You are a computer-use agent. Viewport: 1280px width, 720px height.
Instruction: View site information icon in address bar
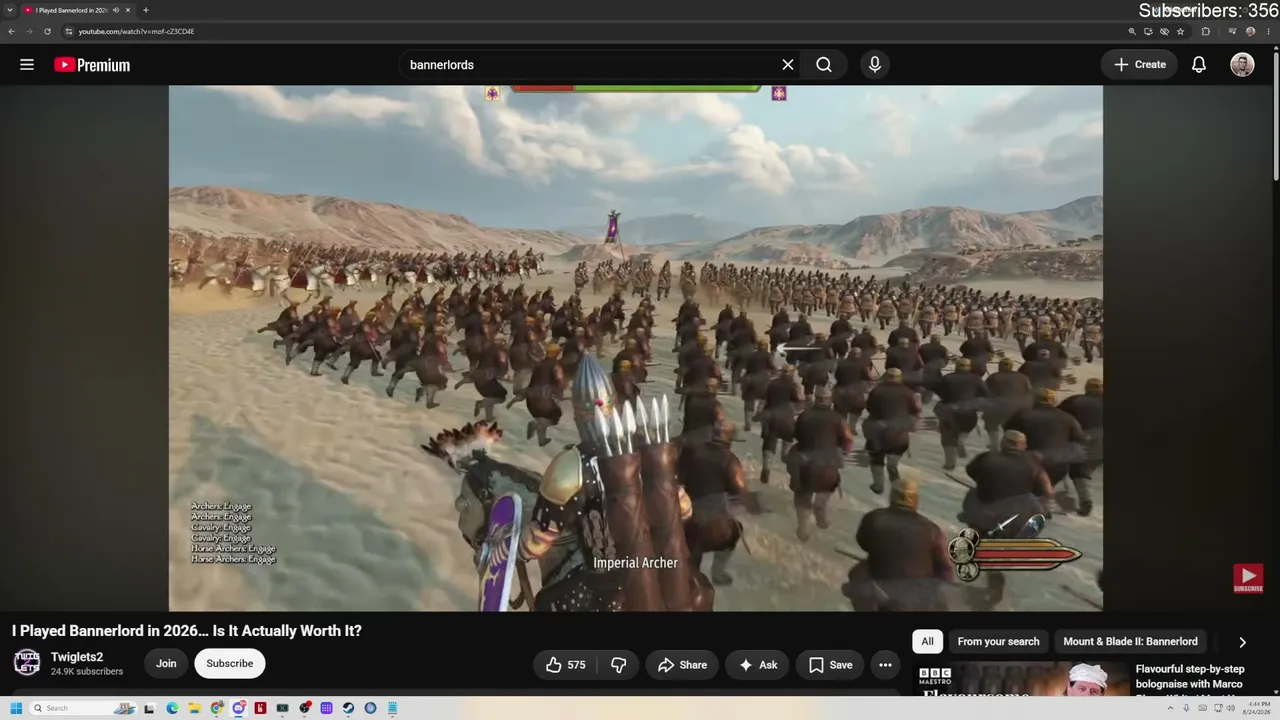coord(69,31)
